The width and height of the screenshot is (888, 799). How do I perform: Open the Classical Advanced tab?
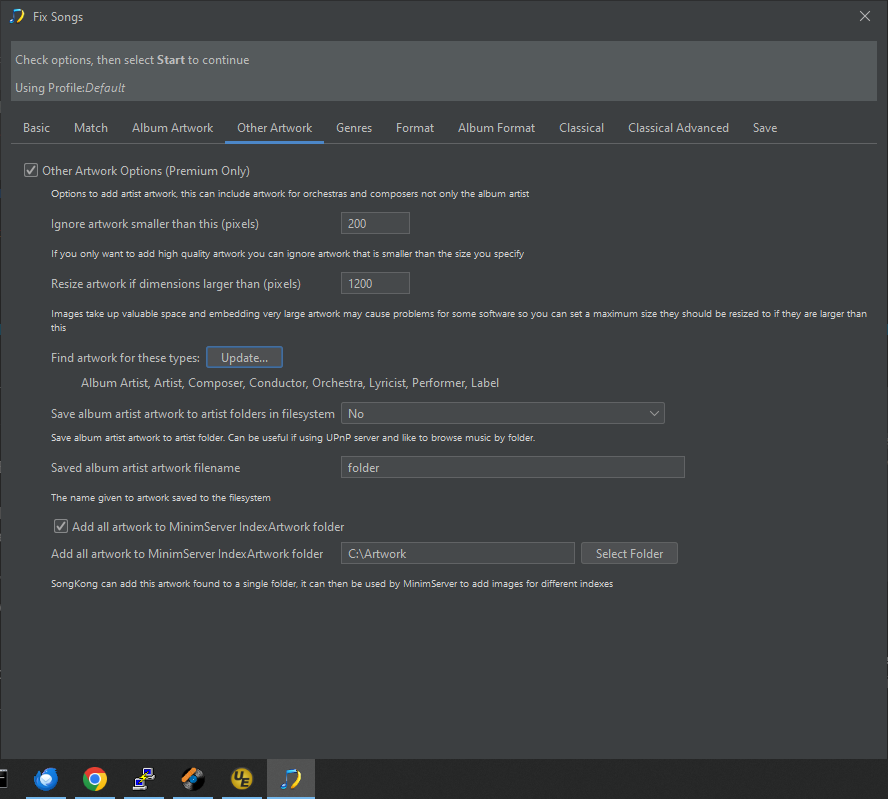(x=678, y=128)
